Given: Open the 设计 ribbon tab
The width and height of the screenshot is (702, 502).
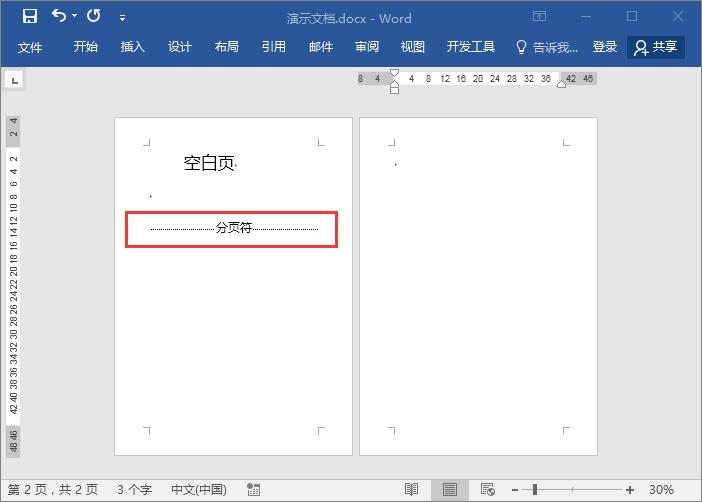Looking at the screenshot, I should click(180, 47).
